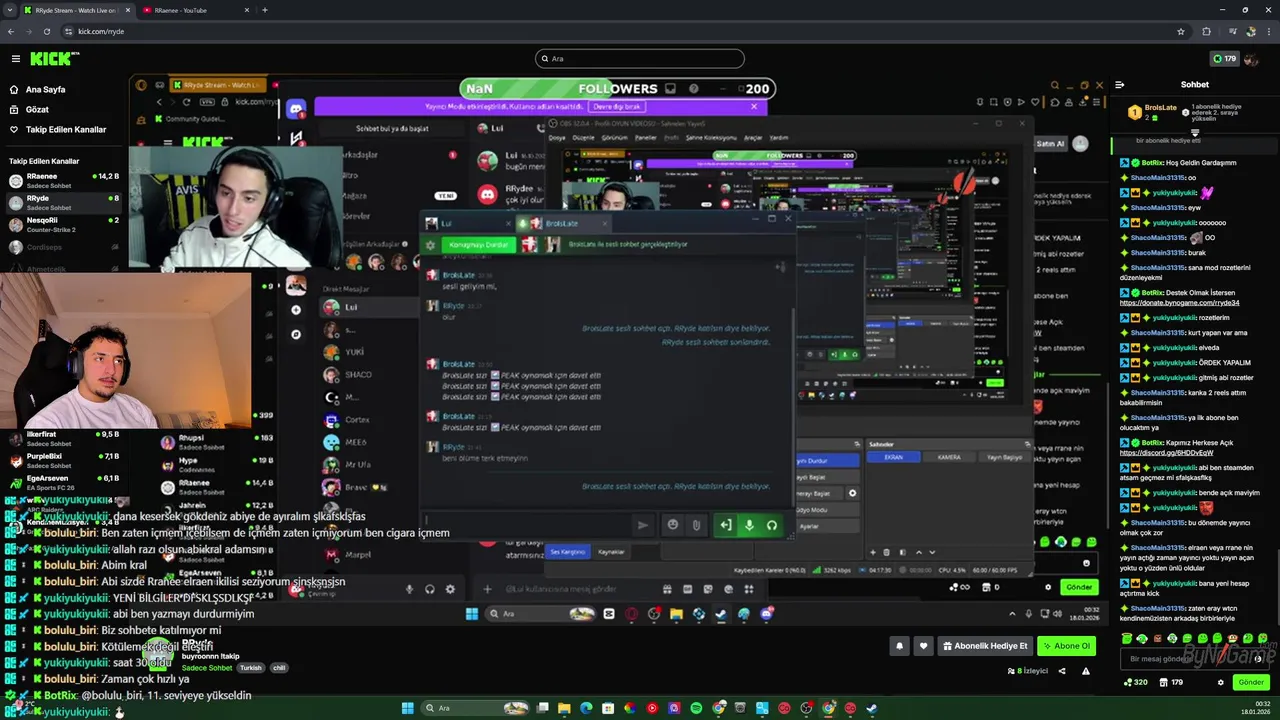
Task: Click Abonelik Hediye Et button
Action: coord(985,646)
